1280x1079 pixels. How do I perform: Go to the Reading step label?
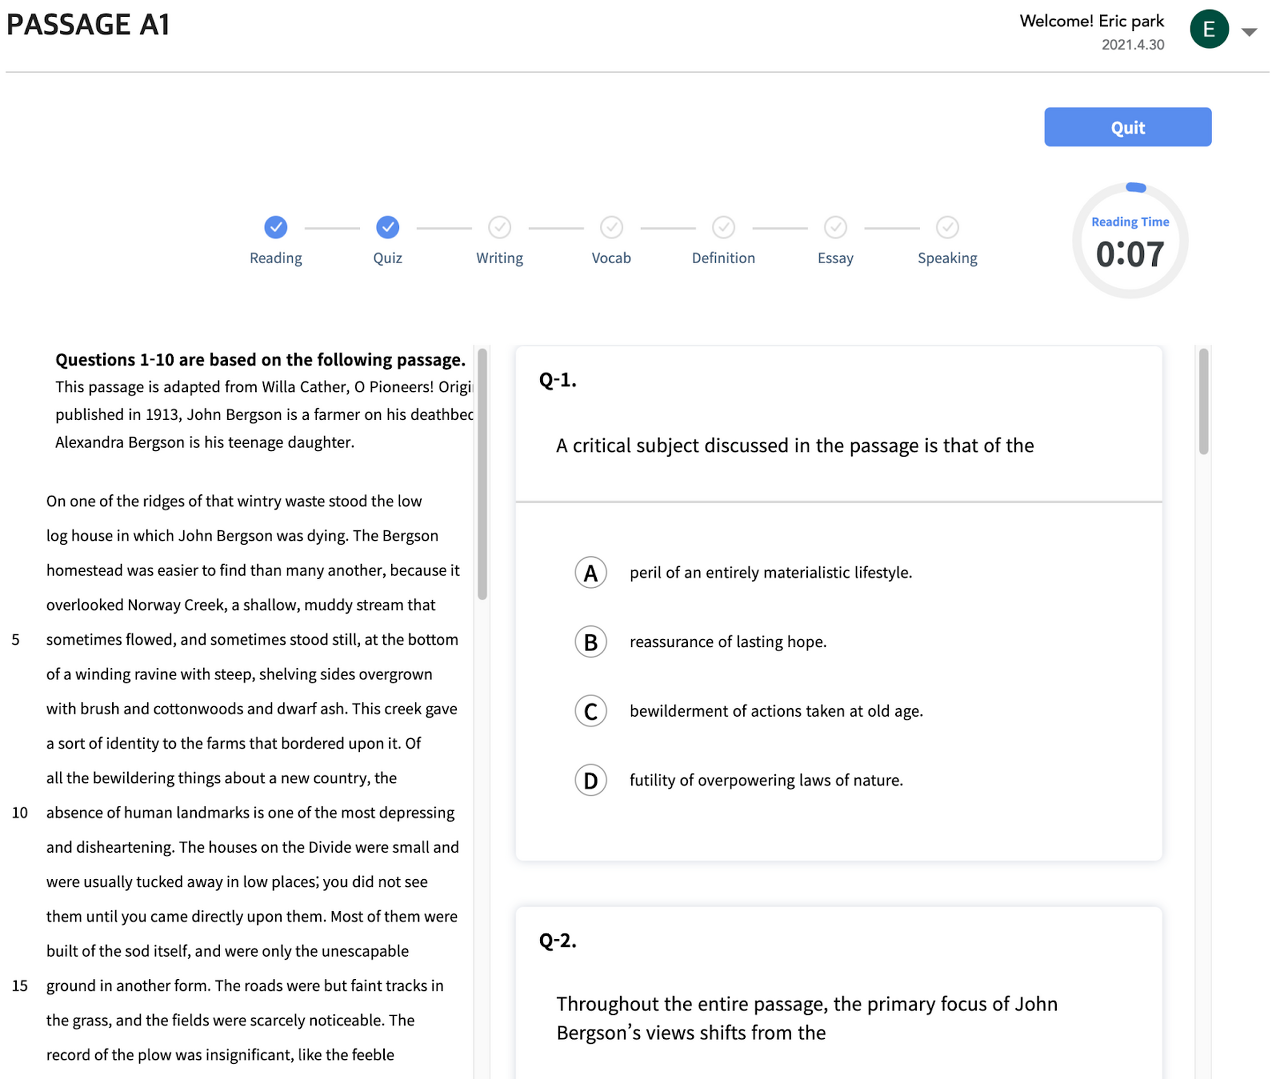click(276, 258)
